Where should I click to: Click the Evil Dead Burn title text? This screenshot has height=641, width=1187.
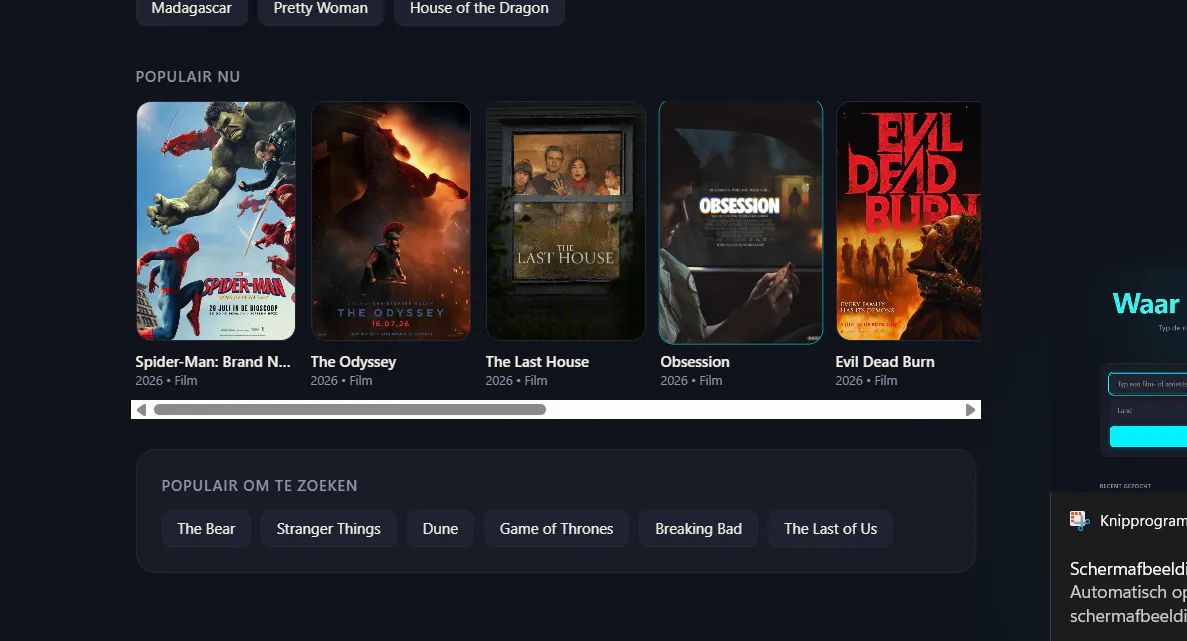(x=885, y=362)
